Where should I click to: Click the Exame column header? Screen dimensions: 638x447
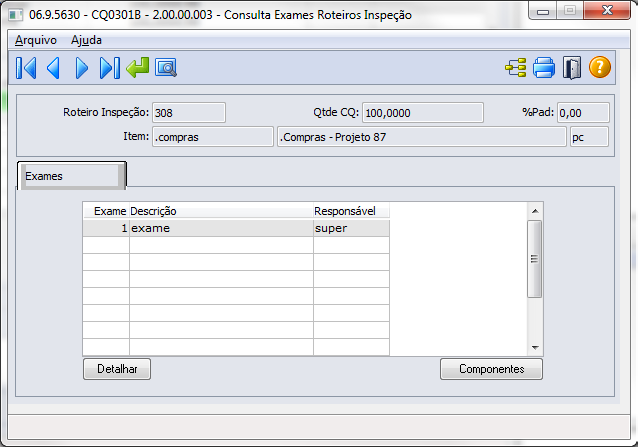click(x=107, y=211)
